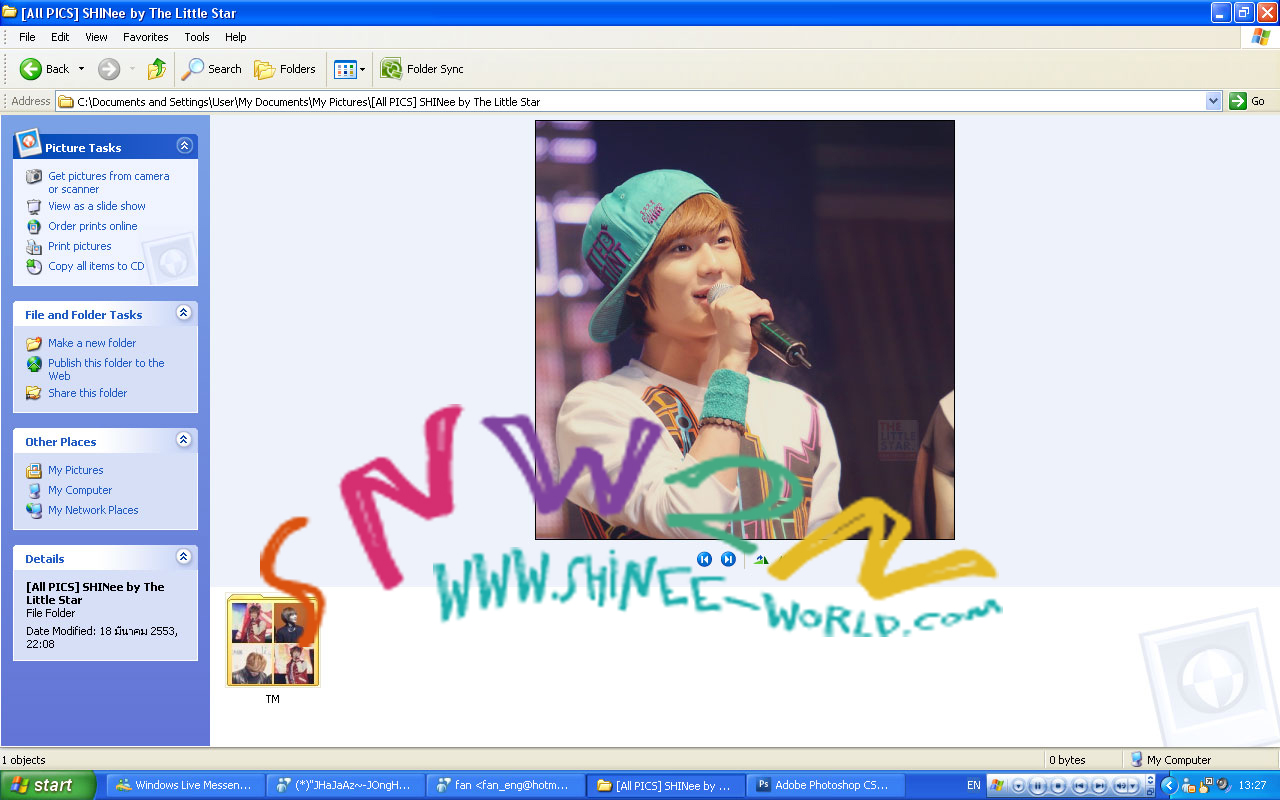The width and height of the screenshot is (1280, 800).
Task: Open My Pictures from Other Places
Action: 76,470
